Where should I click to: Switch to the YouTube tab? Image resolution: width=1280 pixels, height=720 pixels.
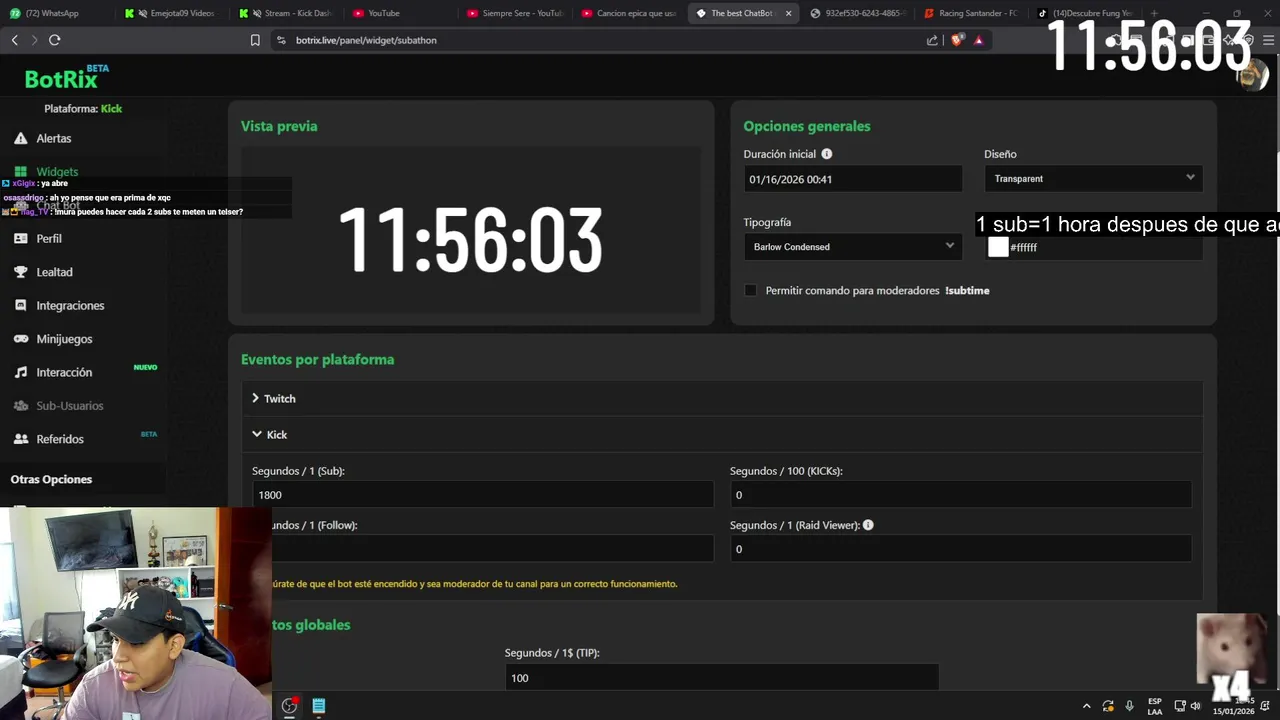pos(402,13)
